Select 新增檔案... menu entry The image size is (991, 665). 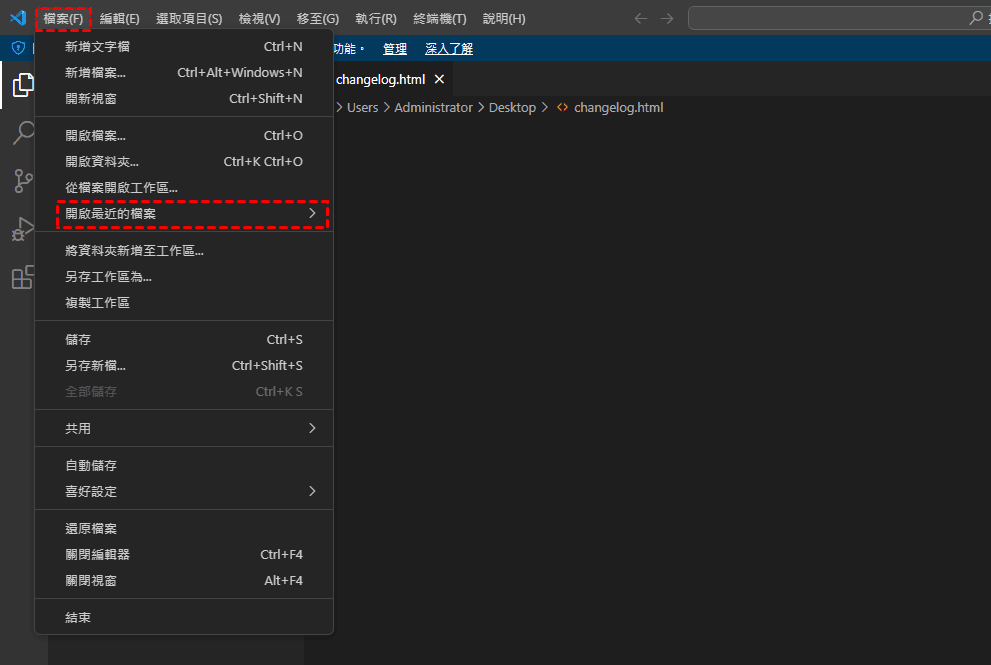coord(184,73)
